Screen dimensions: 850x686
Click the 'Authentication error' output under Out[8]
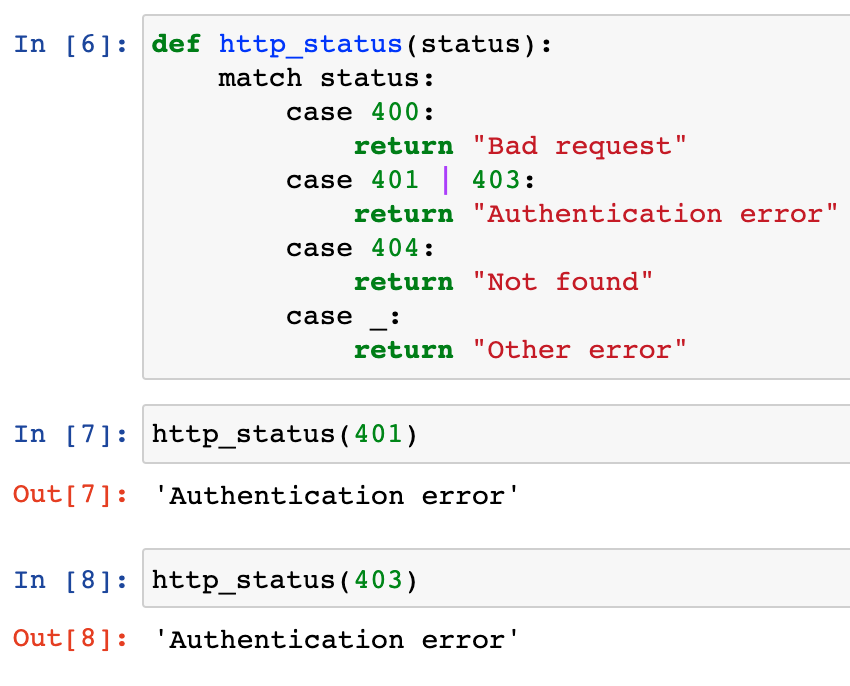(338, 640)
